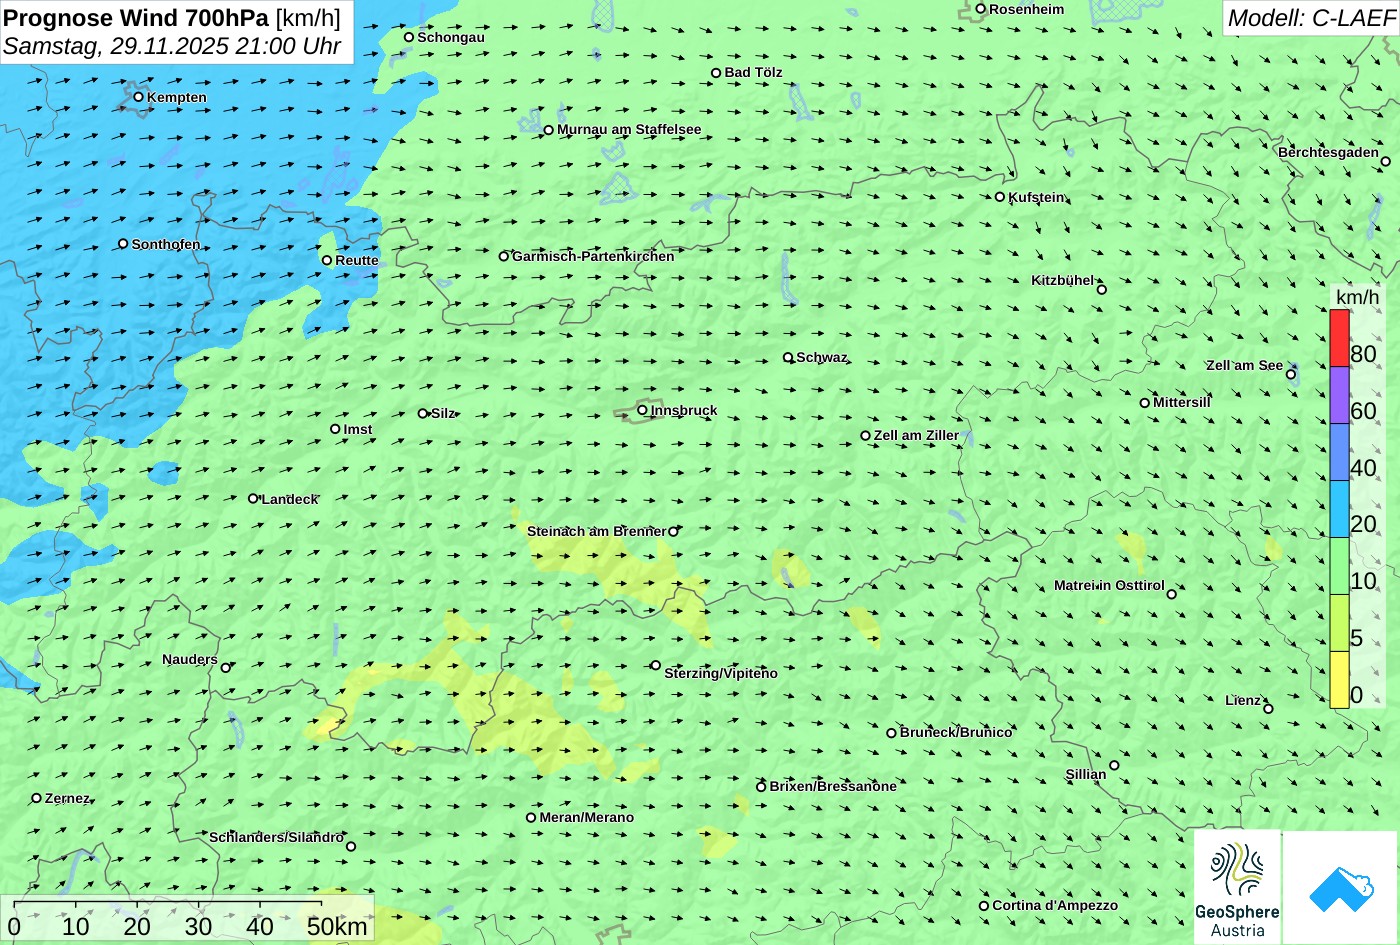Click the Meran/Merano location marker

point(531,817)
